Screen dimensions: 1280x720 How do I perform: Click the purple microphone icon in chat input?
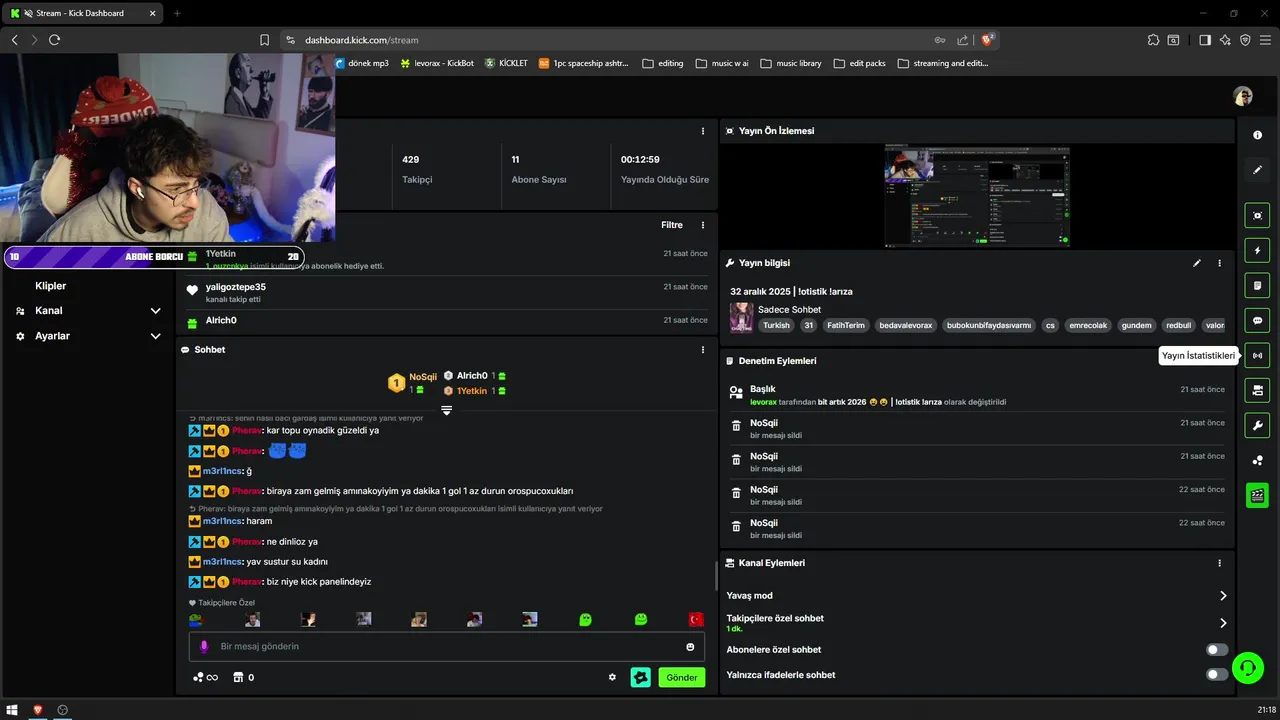click(204, 647)
